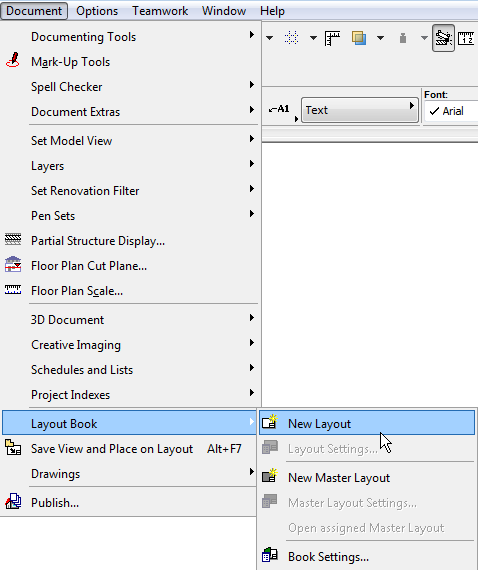Open the dropdown beside the gravity icon
The width and height of the screenshot is (478, 570).
[424, 38]
